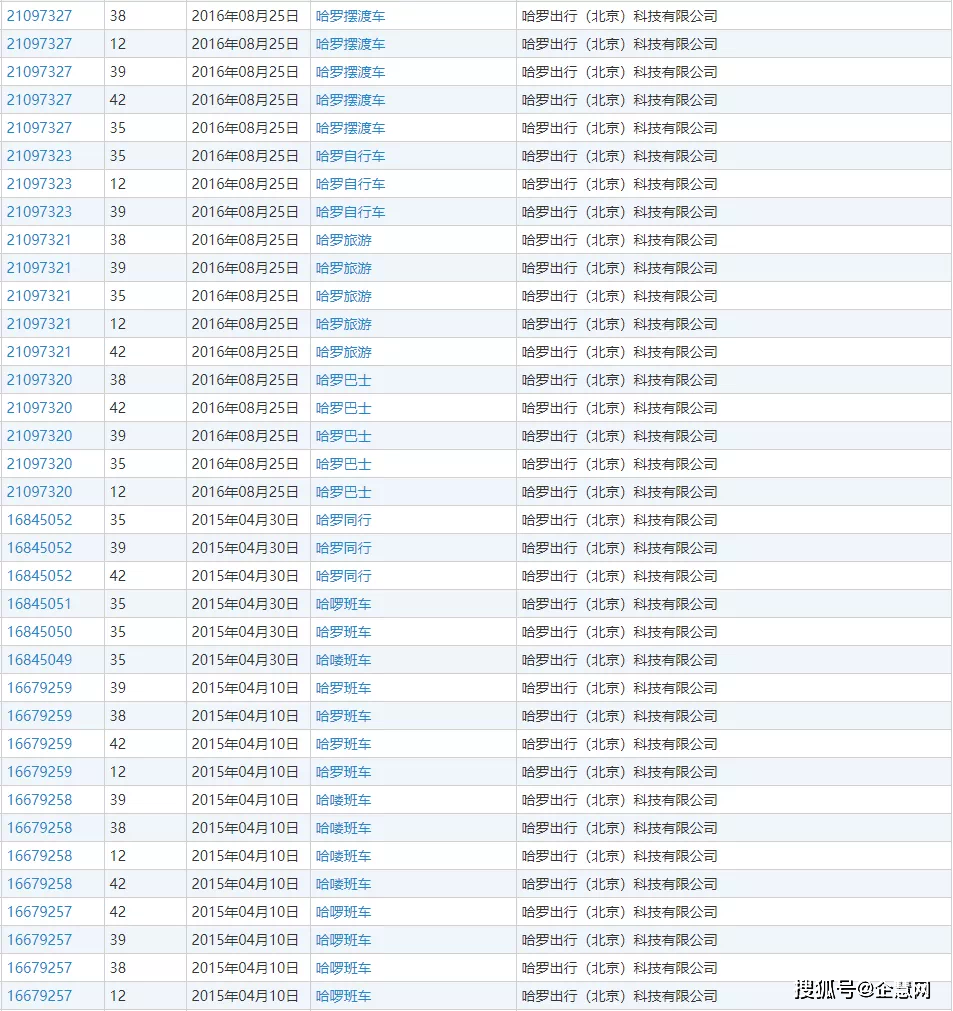Open registration number 16845051
The image size is (953, 1011).
(39, 604)
